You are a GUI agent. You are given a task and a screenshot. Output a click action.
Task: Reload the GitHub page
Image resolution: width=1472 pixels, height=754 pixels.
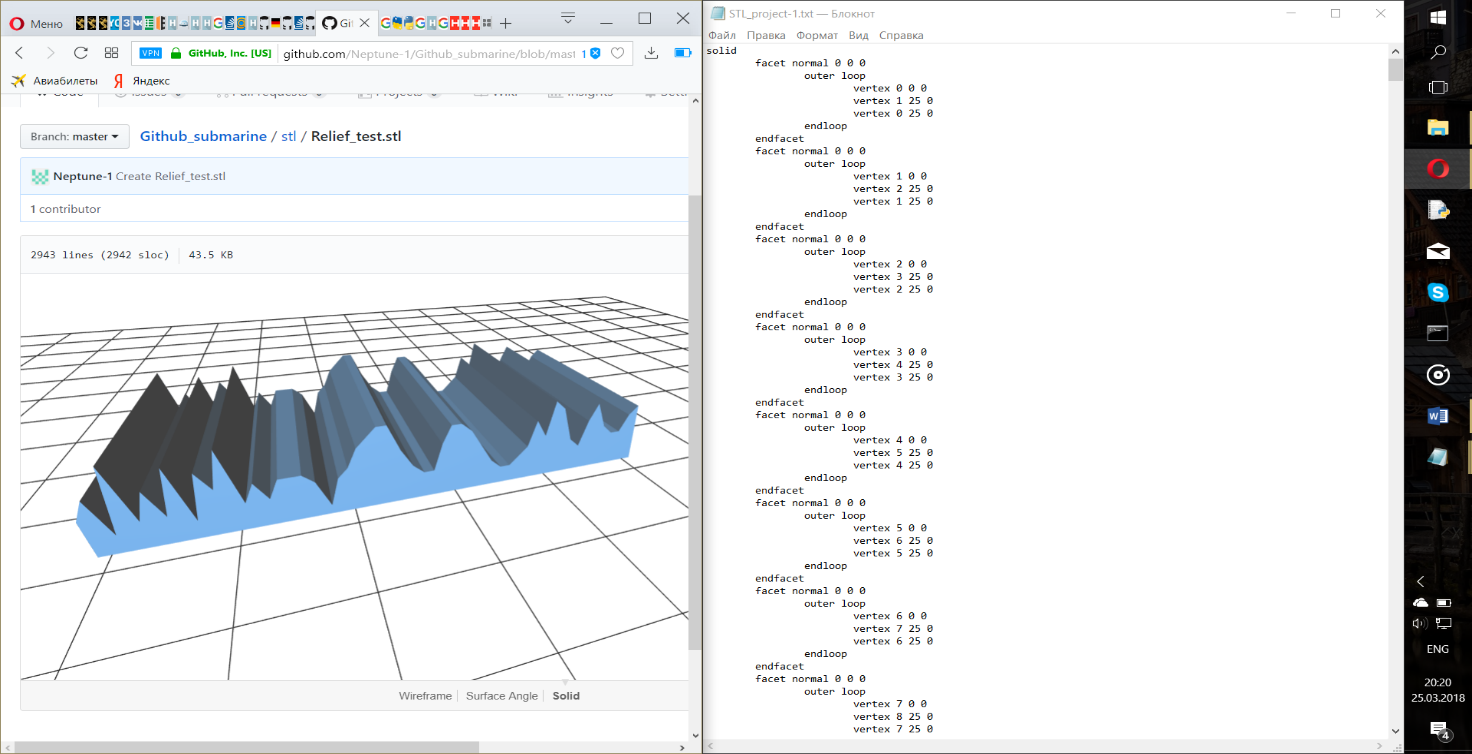tap(81, 53)
